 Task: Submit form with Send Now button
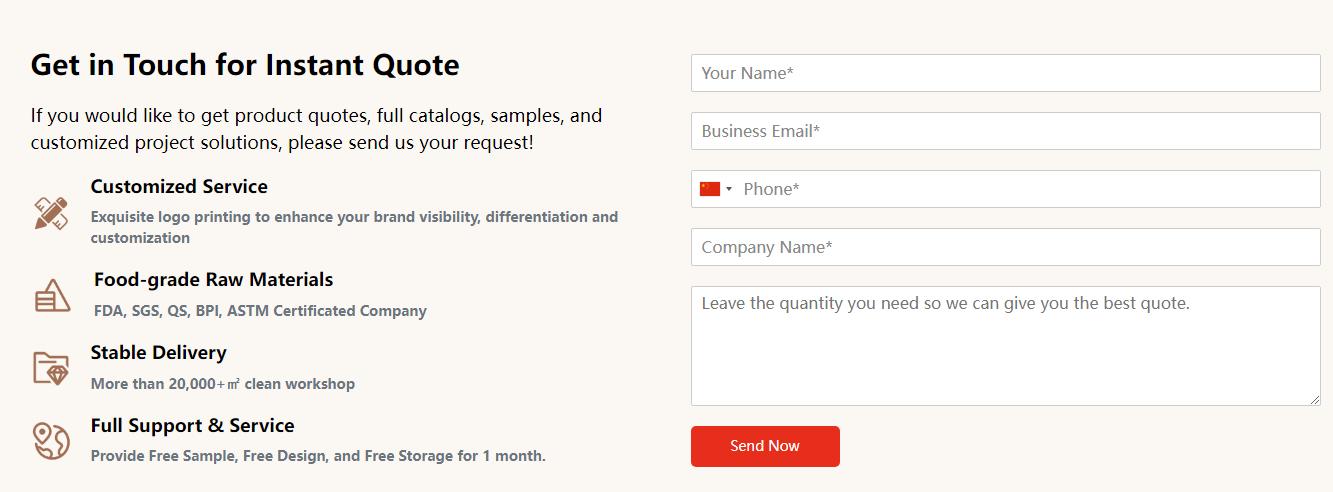[765, 446]
